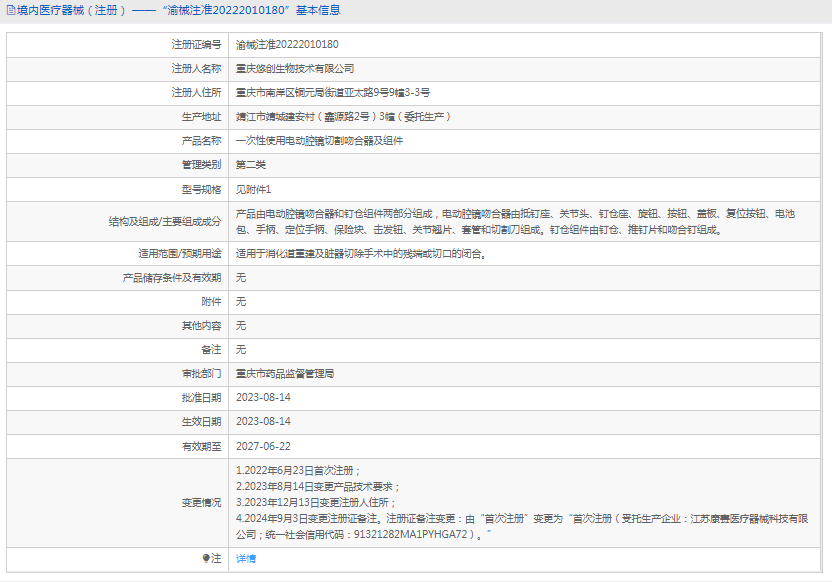Click the production address value 靖江市
Viewport: 832px width, 582px height.
[x=343, y=117]
